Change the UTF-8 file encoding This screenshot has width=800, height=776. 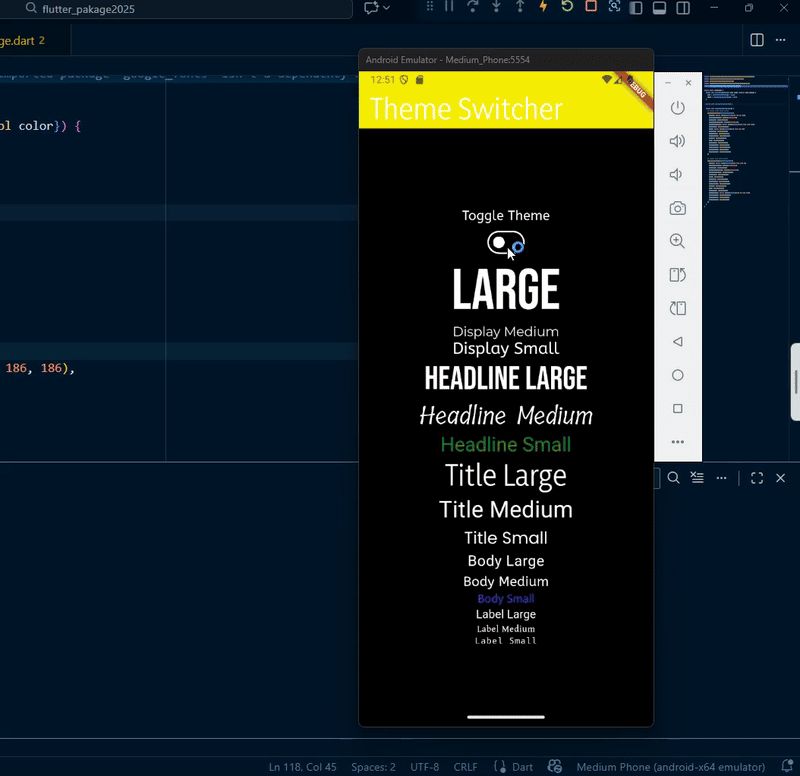click(x=424, y=767)
